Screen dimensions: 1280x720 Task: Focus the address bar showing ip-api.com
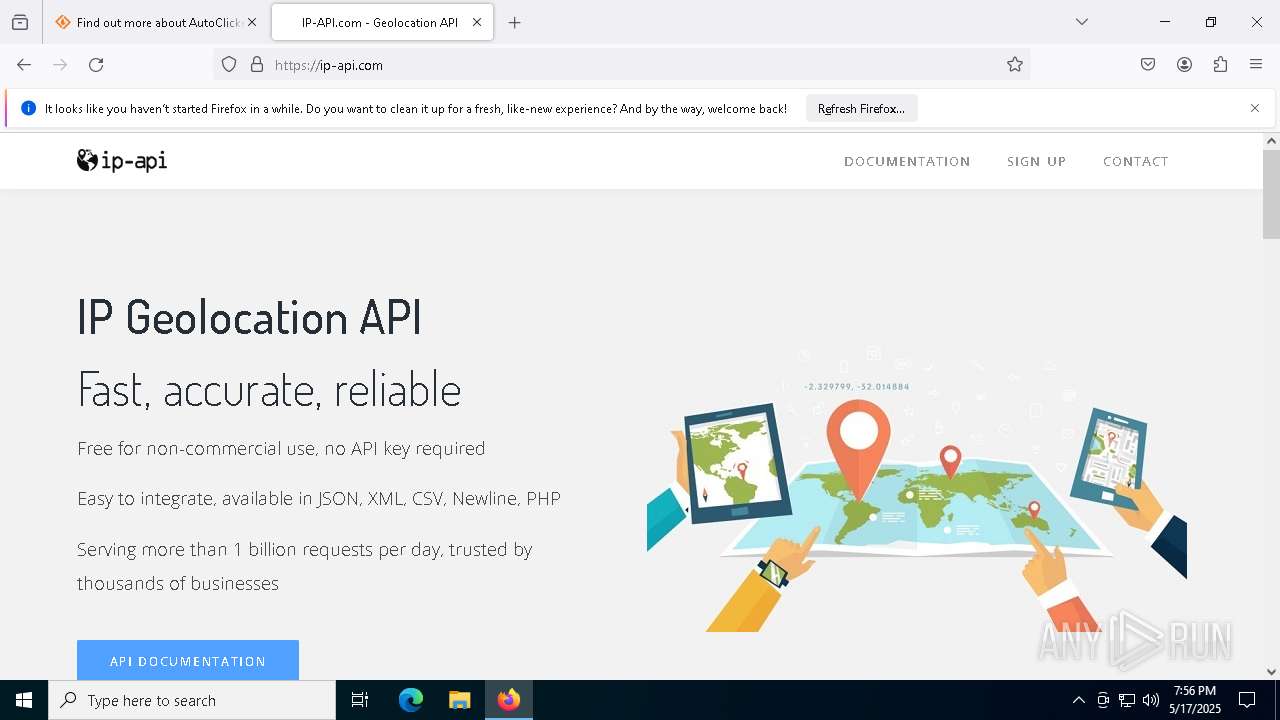point(620,65)
